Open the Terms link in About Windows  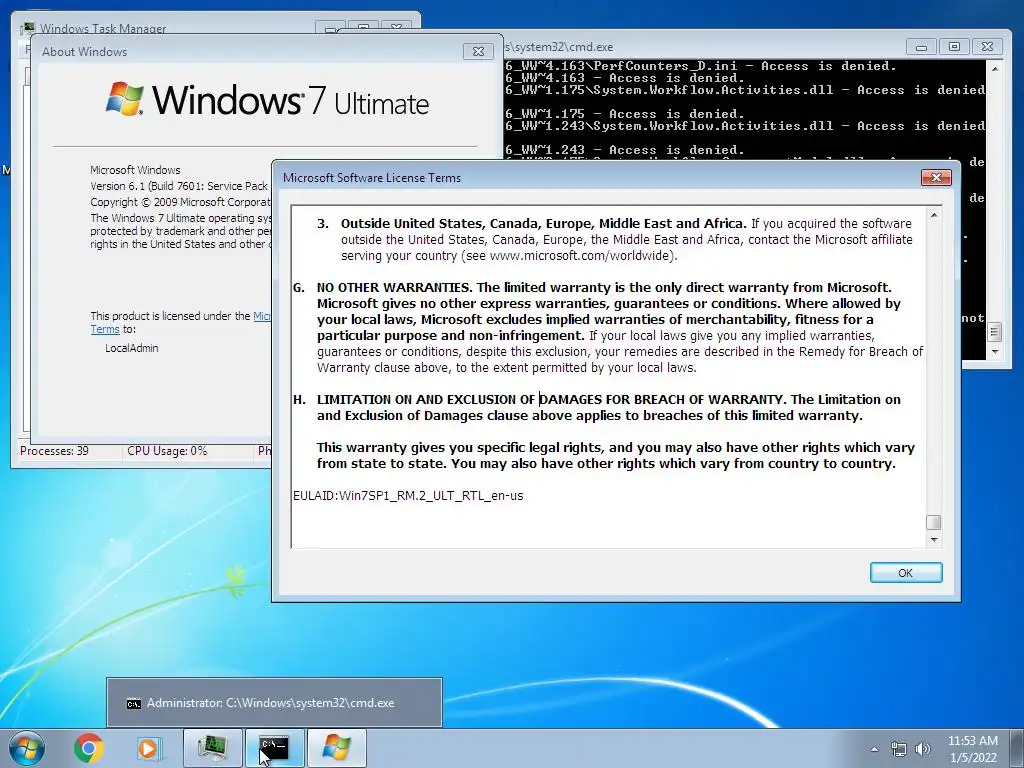point(104,329)
